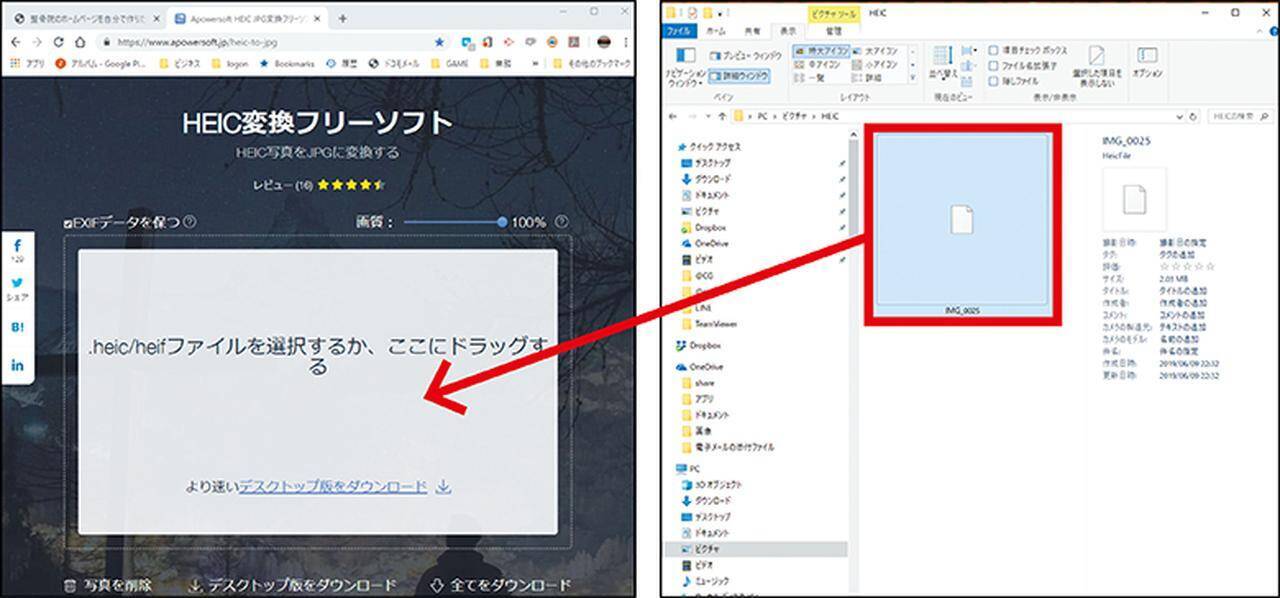This screenshot has width=1280, height=598.
Task: Click the LinkedIn share icon
Action: click(17, 365)
